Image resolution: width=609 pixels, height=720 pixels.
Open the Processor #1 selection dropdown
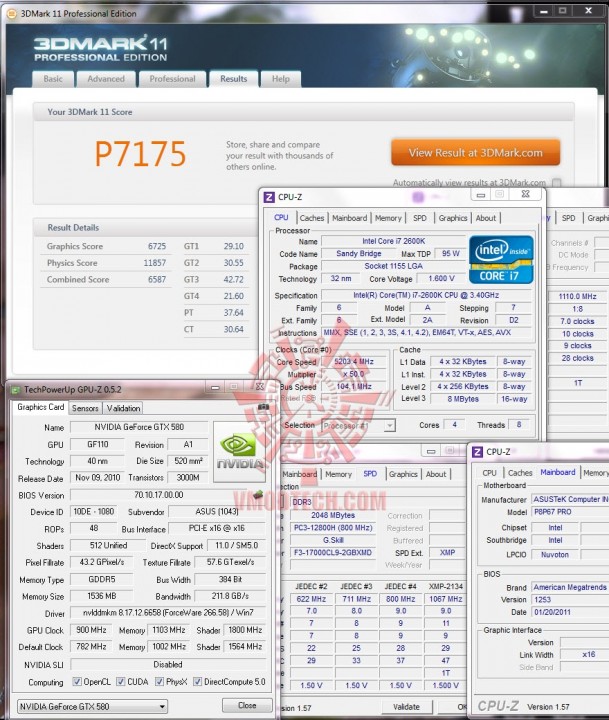point(358,426)
